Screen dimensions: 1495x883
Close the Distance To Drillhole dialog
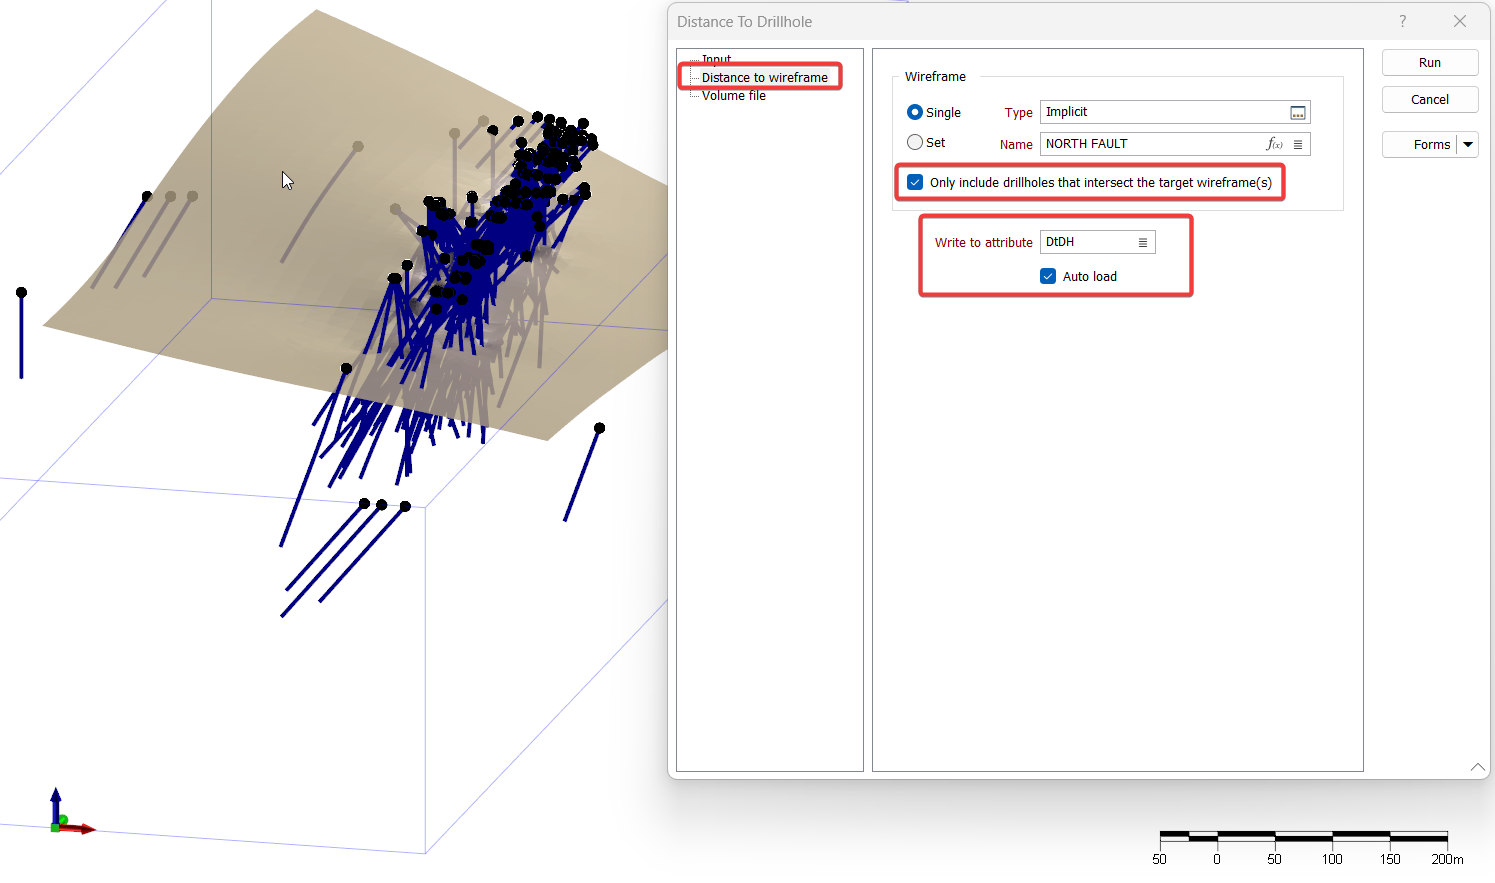tap(1460, 21)
